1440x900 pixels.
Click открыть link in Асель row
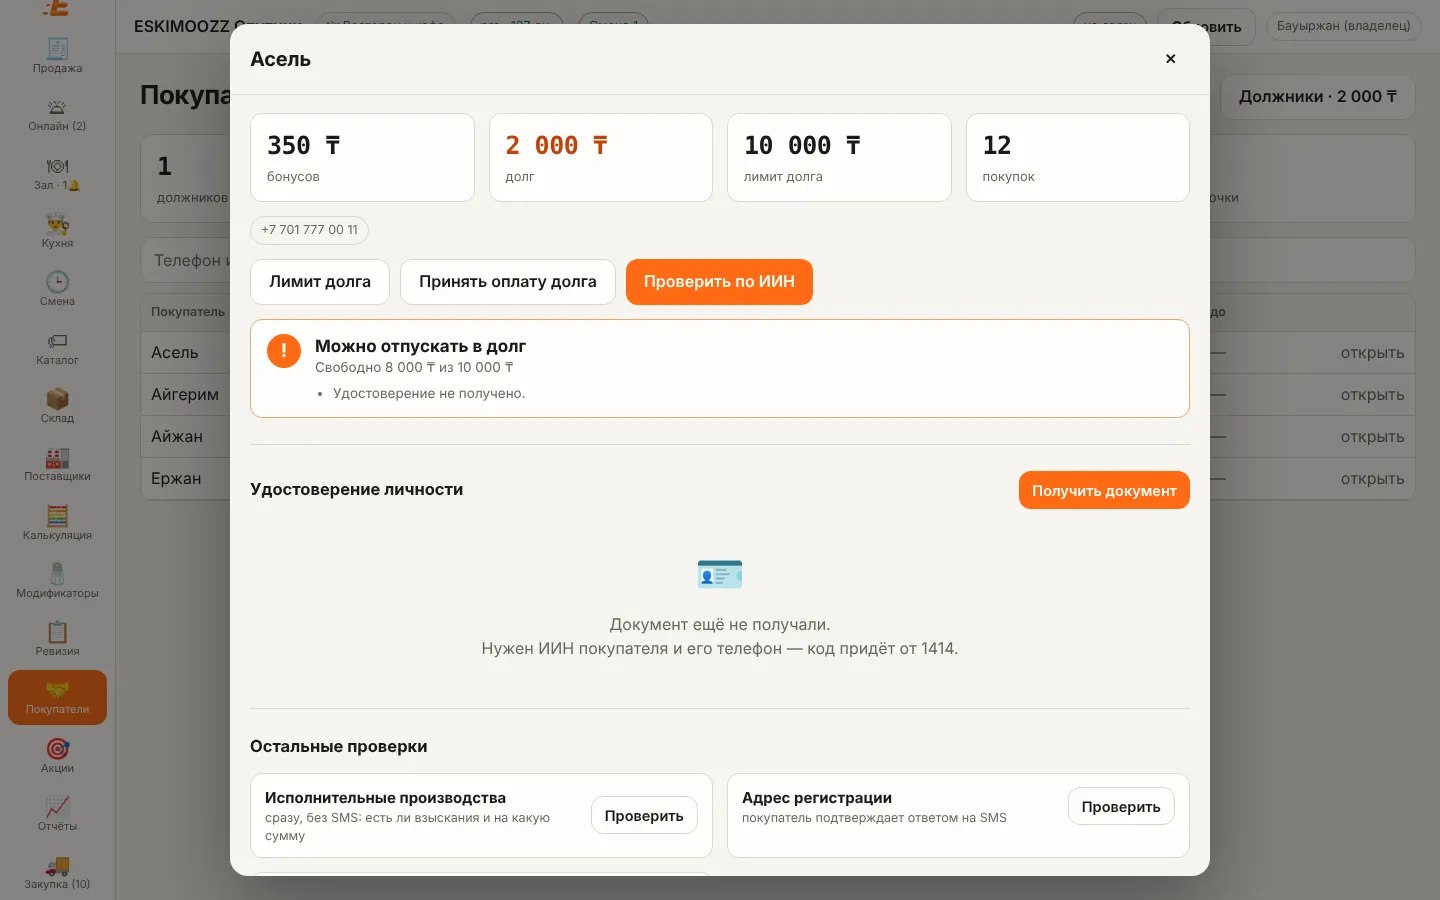click(x=1372, y=353)
